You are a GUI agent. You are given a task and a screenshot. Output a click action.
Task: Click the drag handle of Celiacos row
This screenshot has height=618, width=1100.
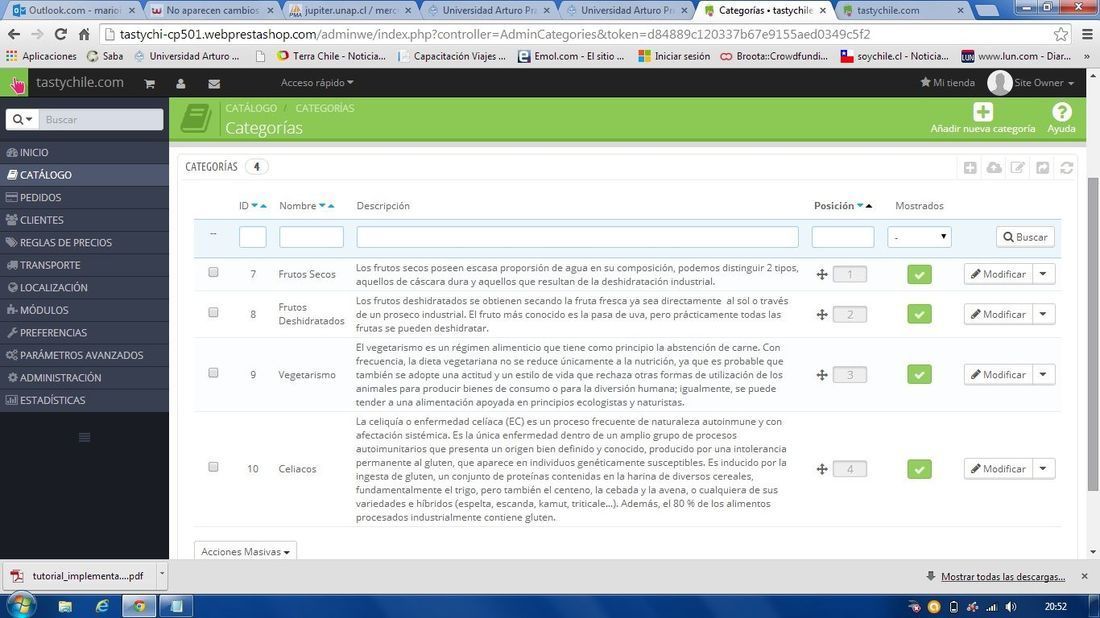pos(822,469)
